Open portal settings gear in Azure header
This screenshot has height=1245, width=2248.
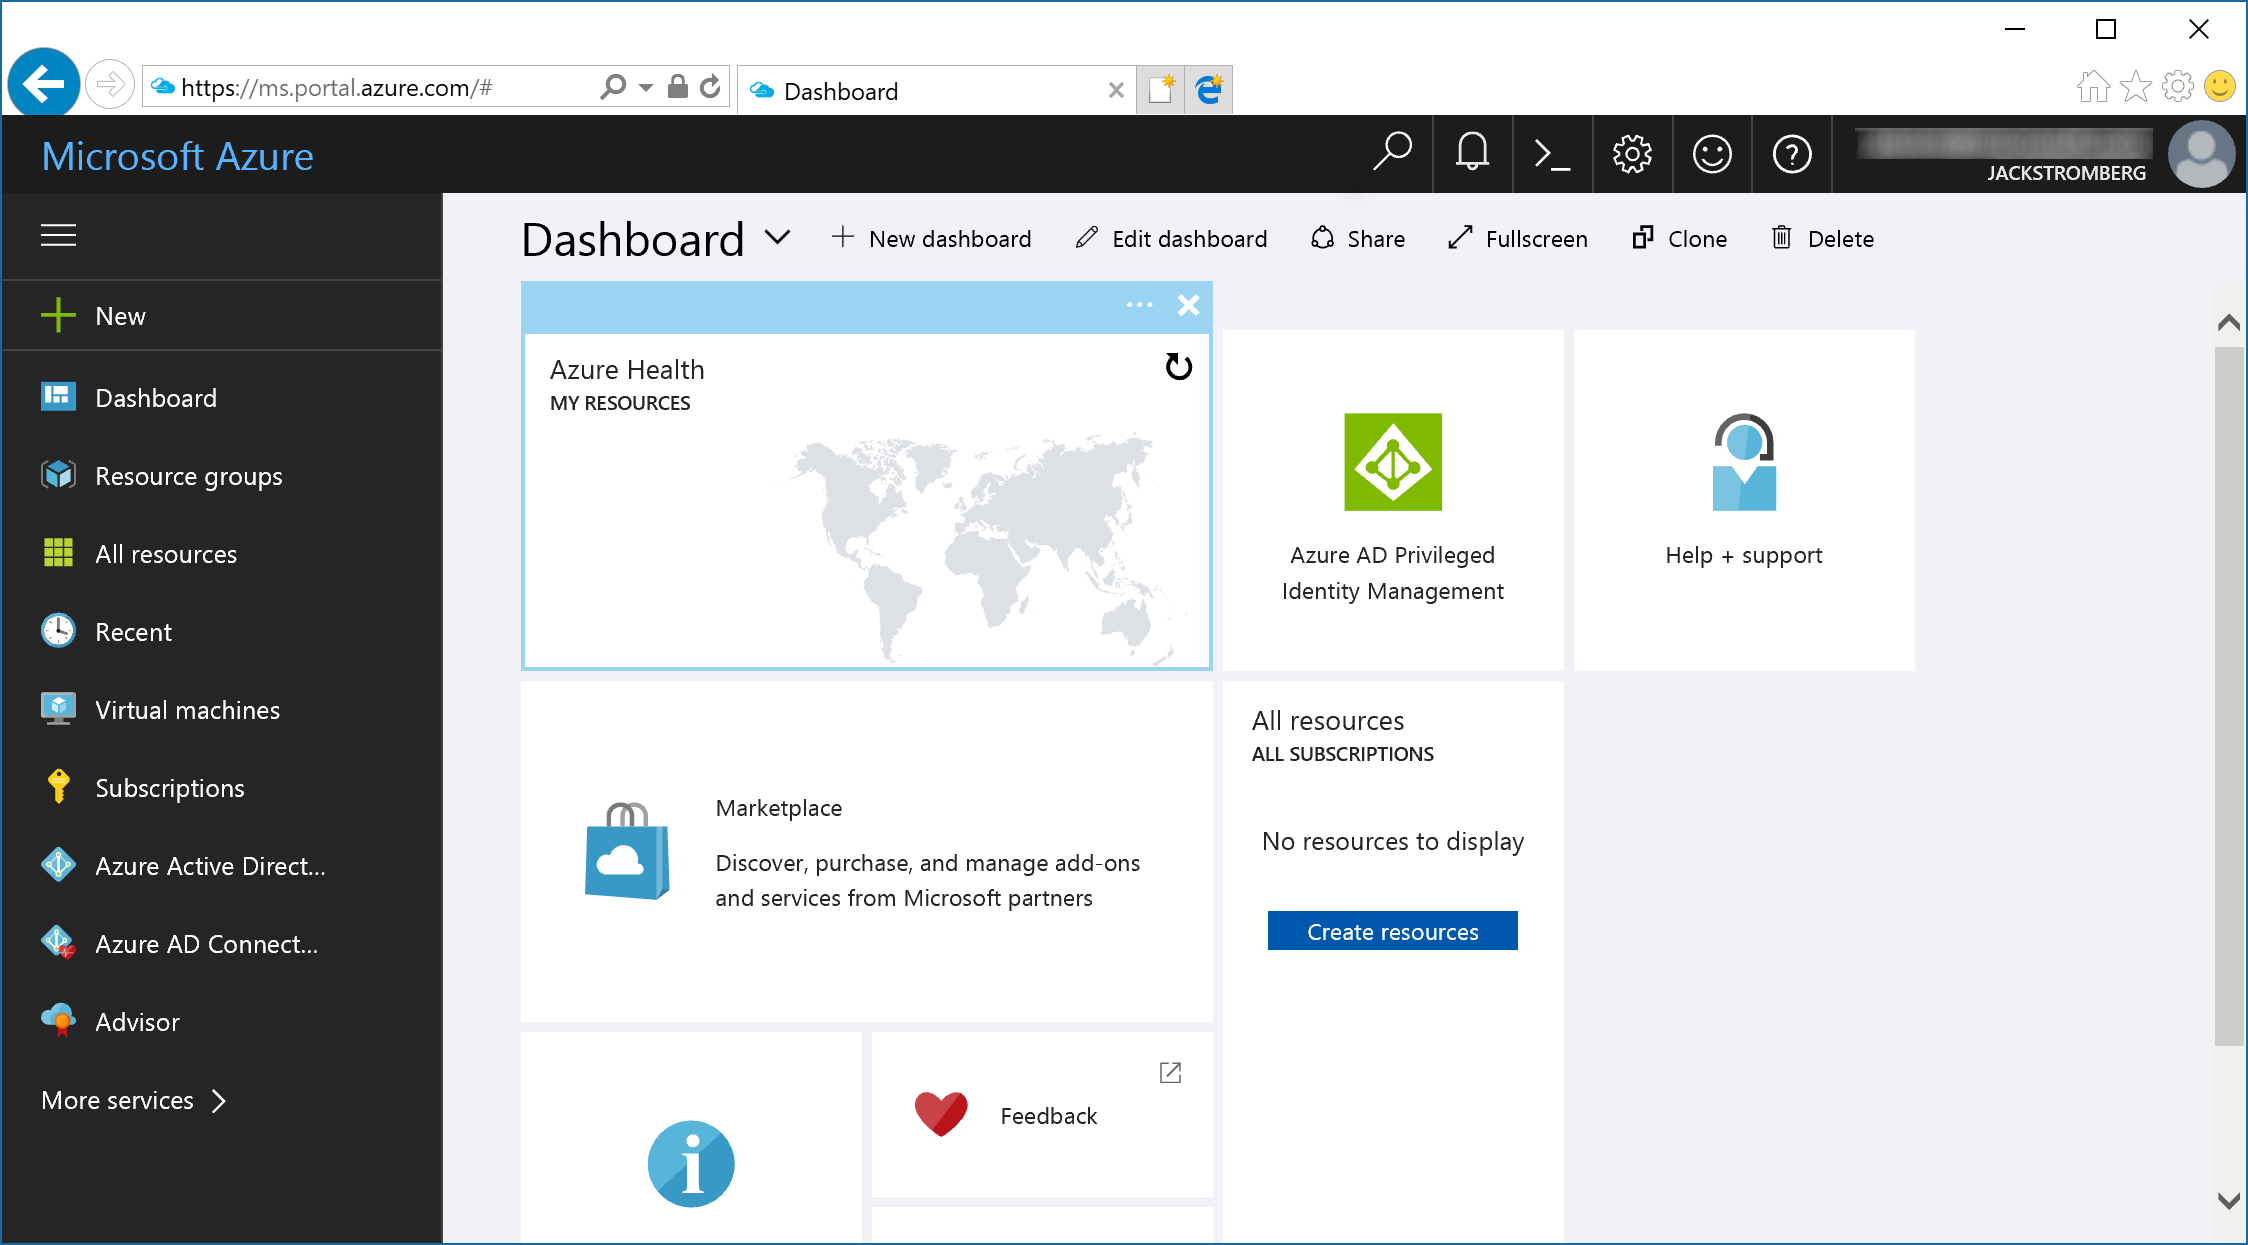coord(1632,155)
